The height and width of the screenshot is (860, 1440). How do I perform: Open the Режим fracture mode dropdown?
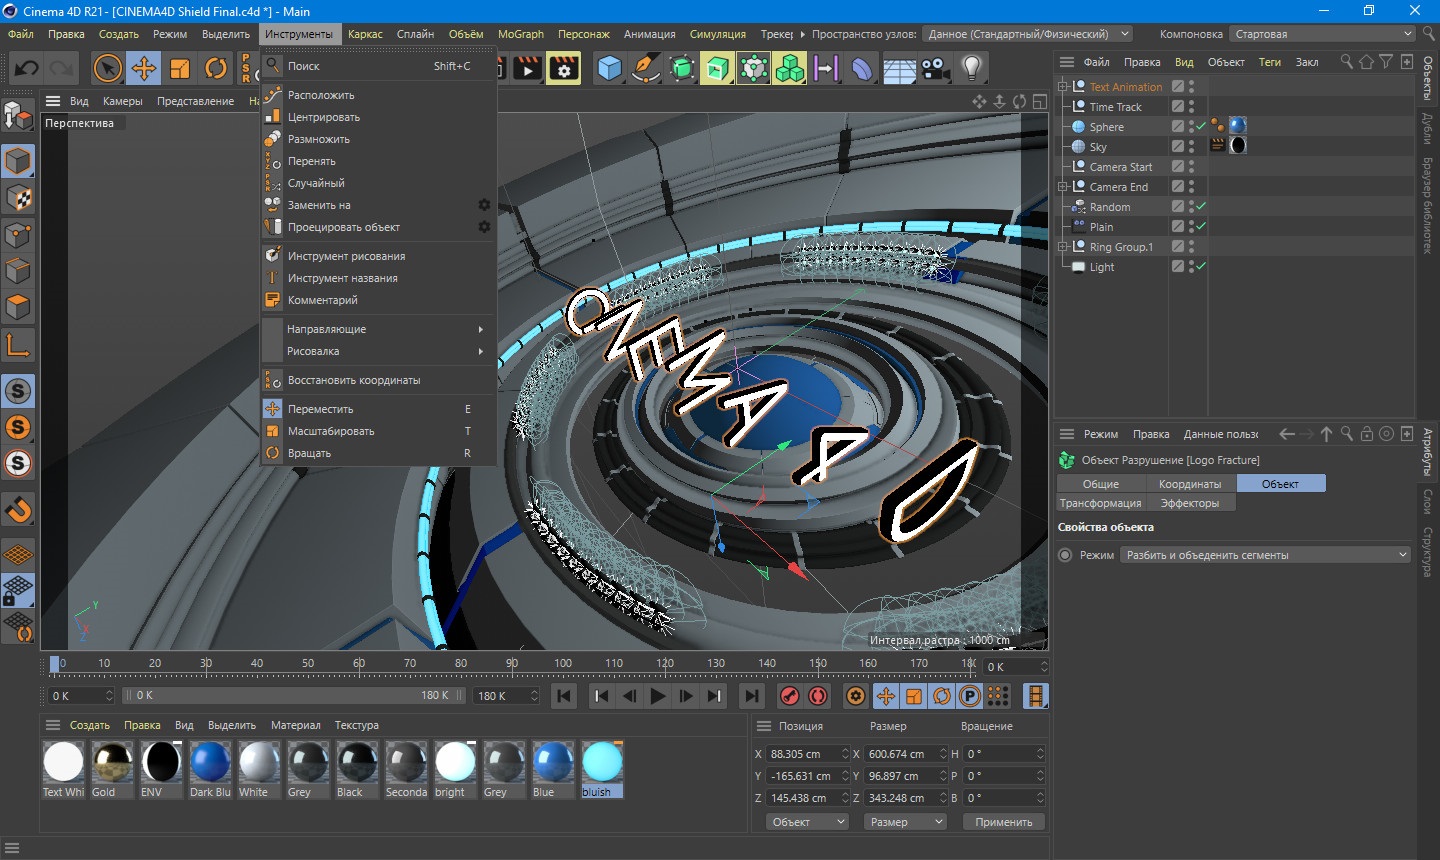point(1265,555)
